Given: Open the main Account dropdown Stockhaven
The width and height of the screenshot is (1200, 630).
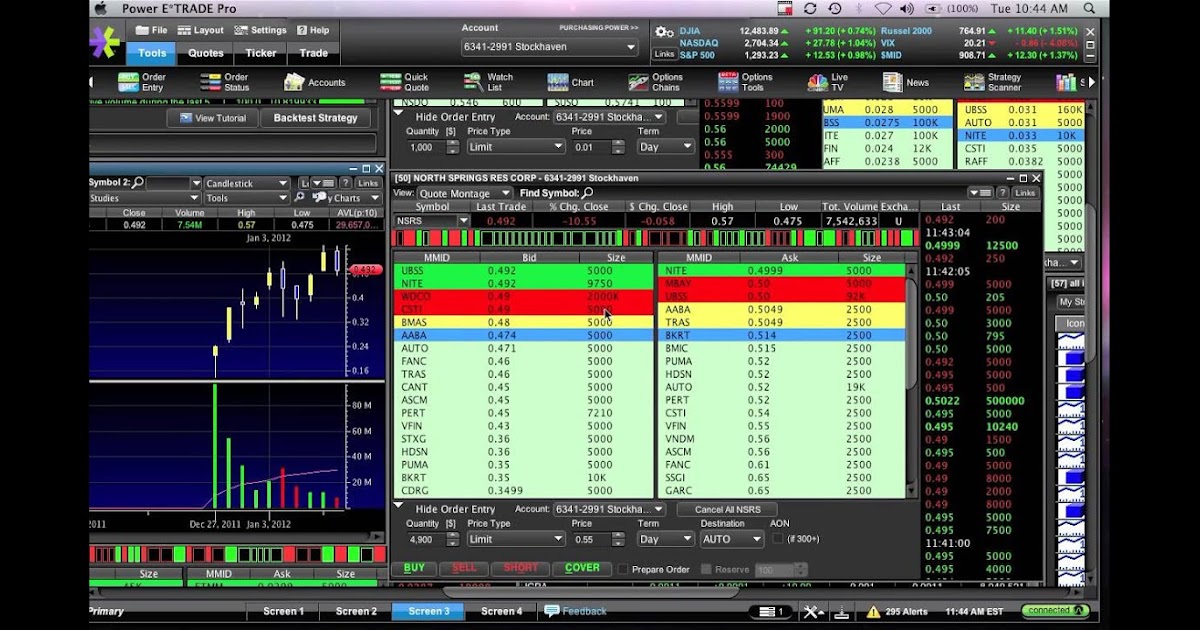Looking at the screenshot, I should pos(550,47).
